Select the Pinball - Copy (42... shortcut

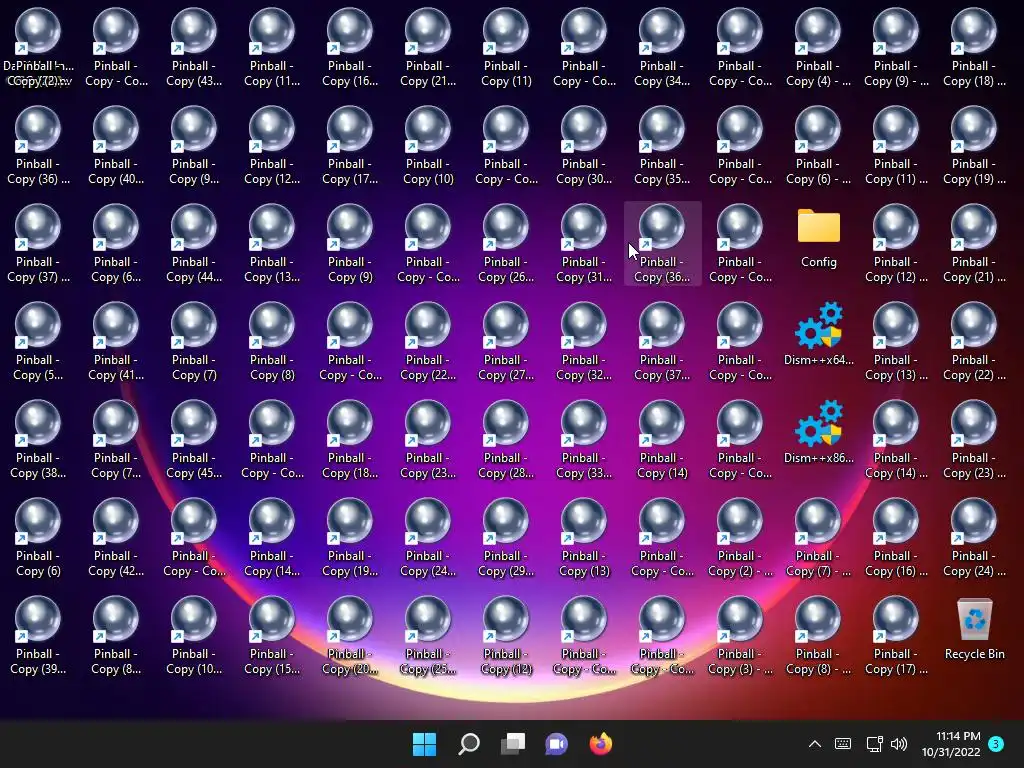[116, 538]
